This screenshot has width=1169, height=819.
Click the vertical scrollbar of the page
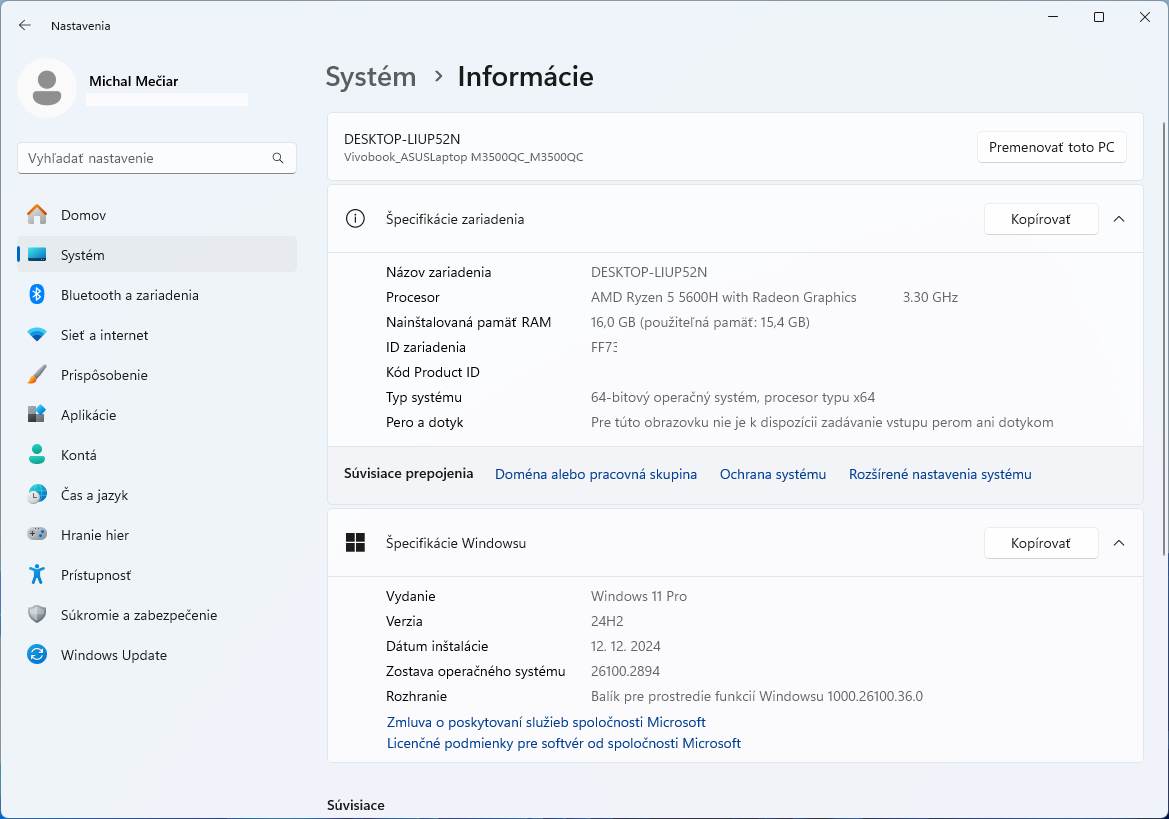(x=1164, y=339)
